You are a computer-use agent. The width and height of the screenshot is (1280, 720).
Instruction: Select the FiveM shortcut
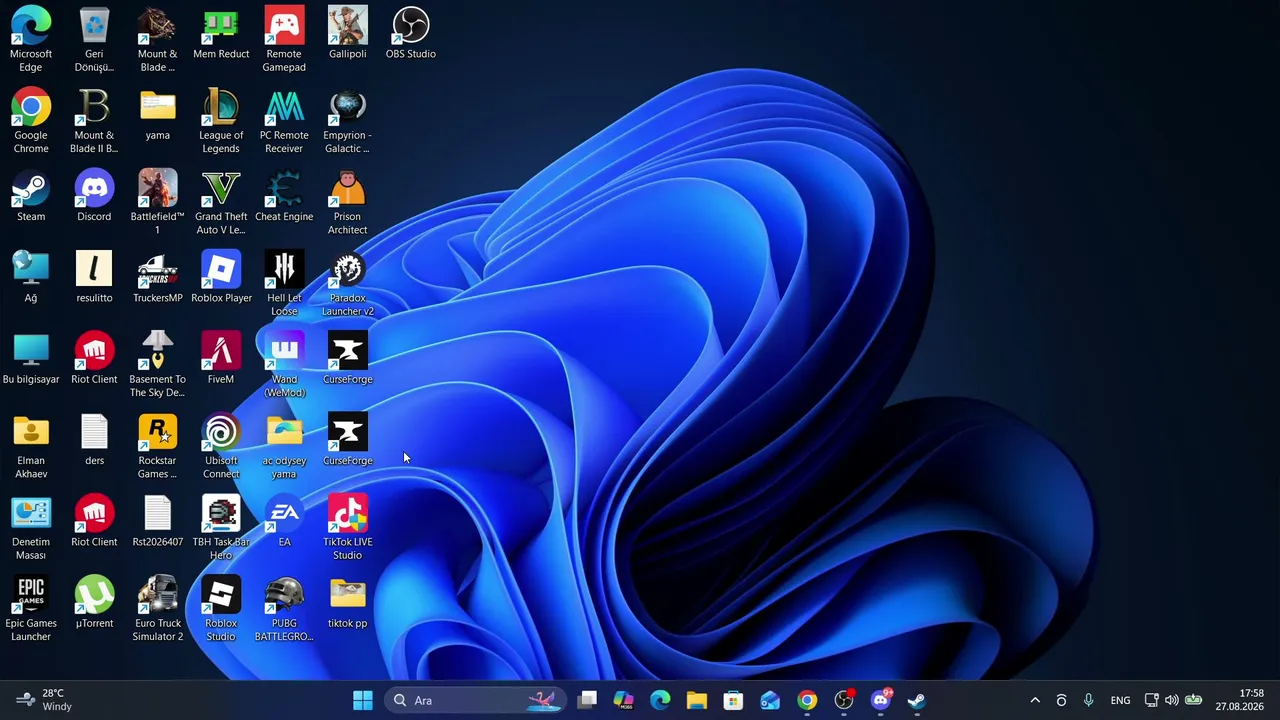221,359
